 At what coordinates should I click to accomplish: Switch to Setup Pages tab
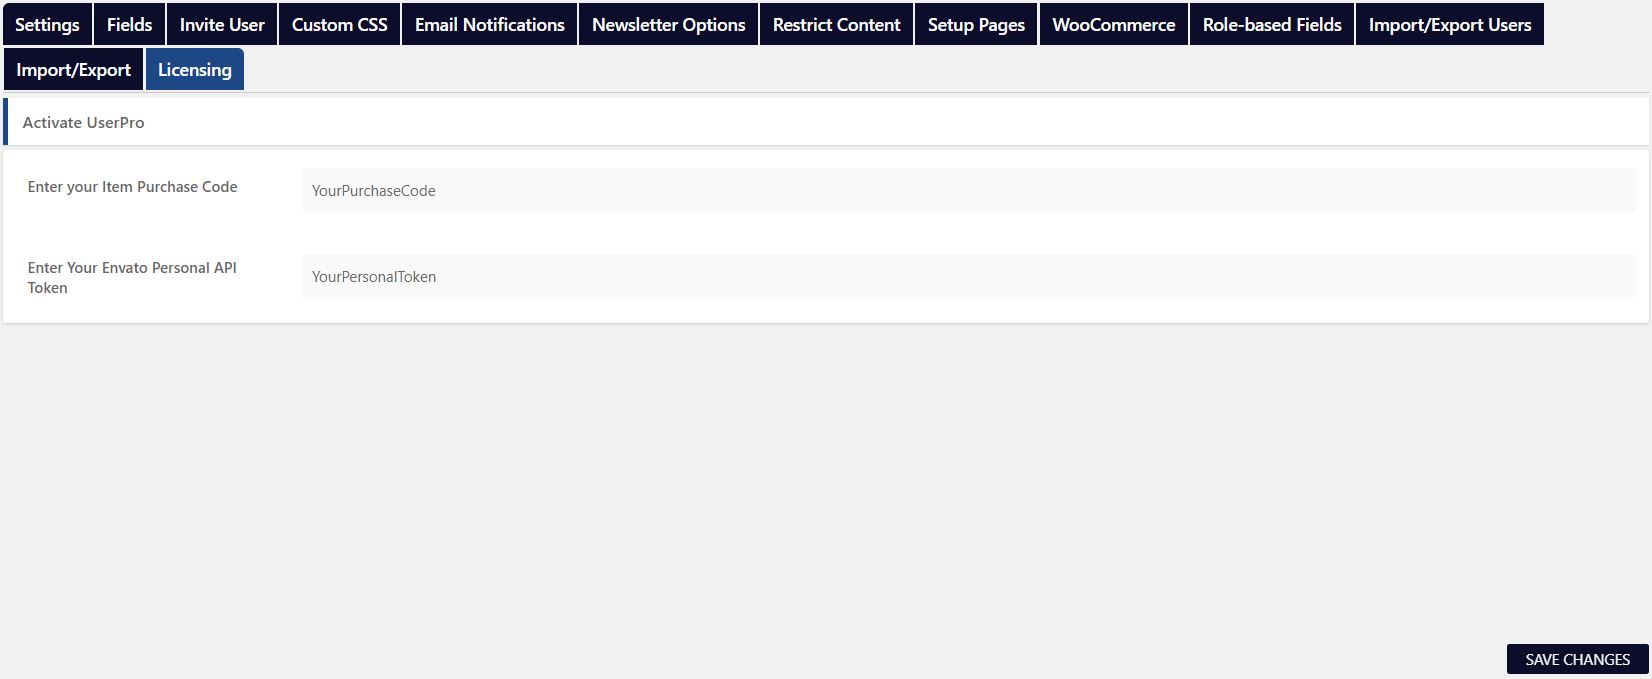pos(976,24)
